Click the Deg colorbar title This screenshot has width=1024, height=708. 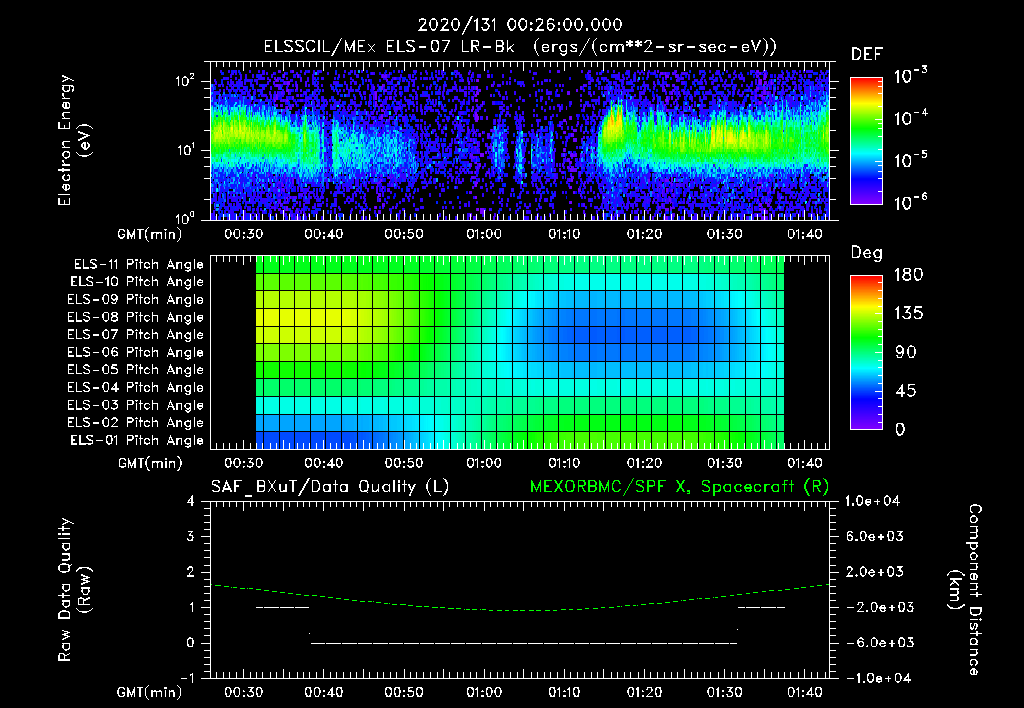pyautogui.click(x=867, y=253)
